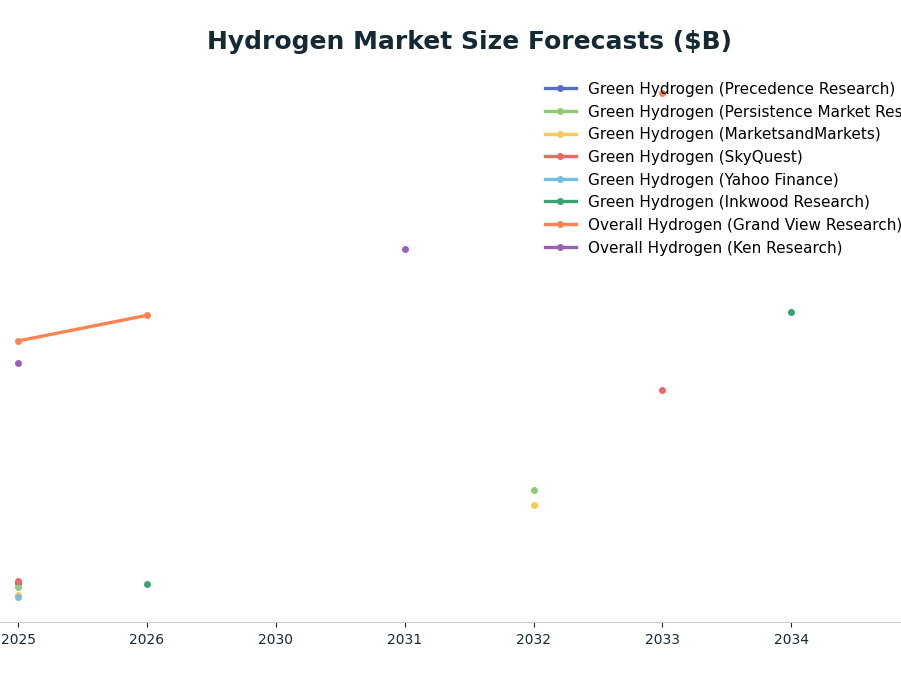Select the Green Hydrogen (Persistence Market Res legend label

(744, 112)
